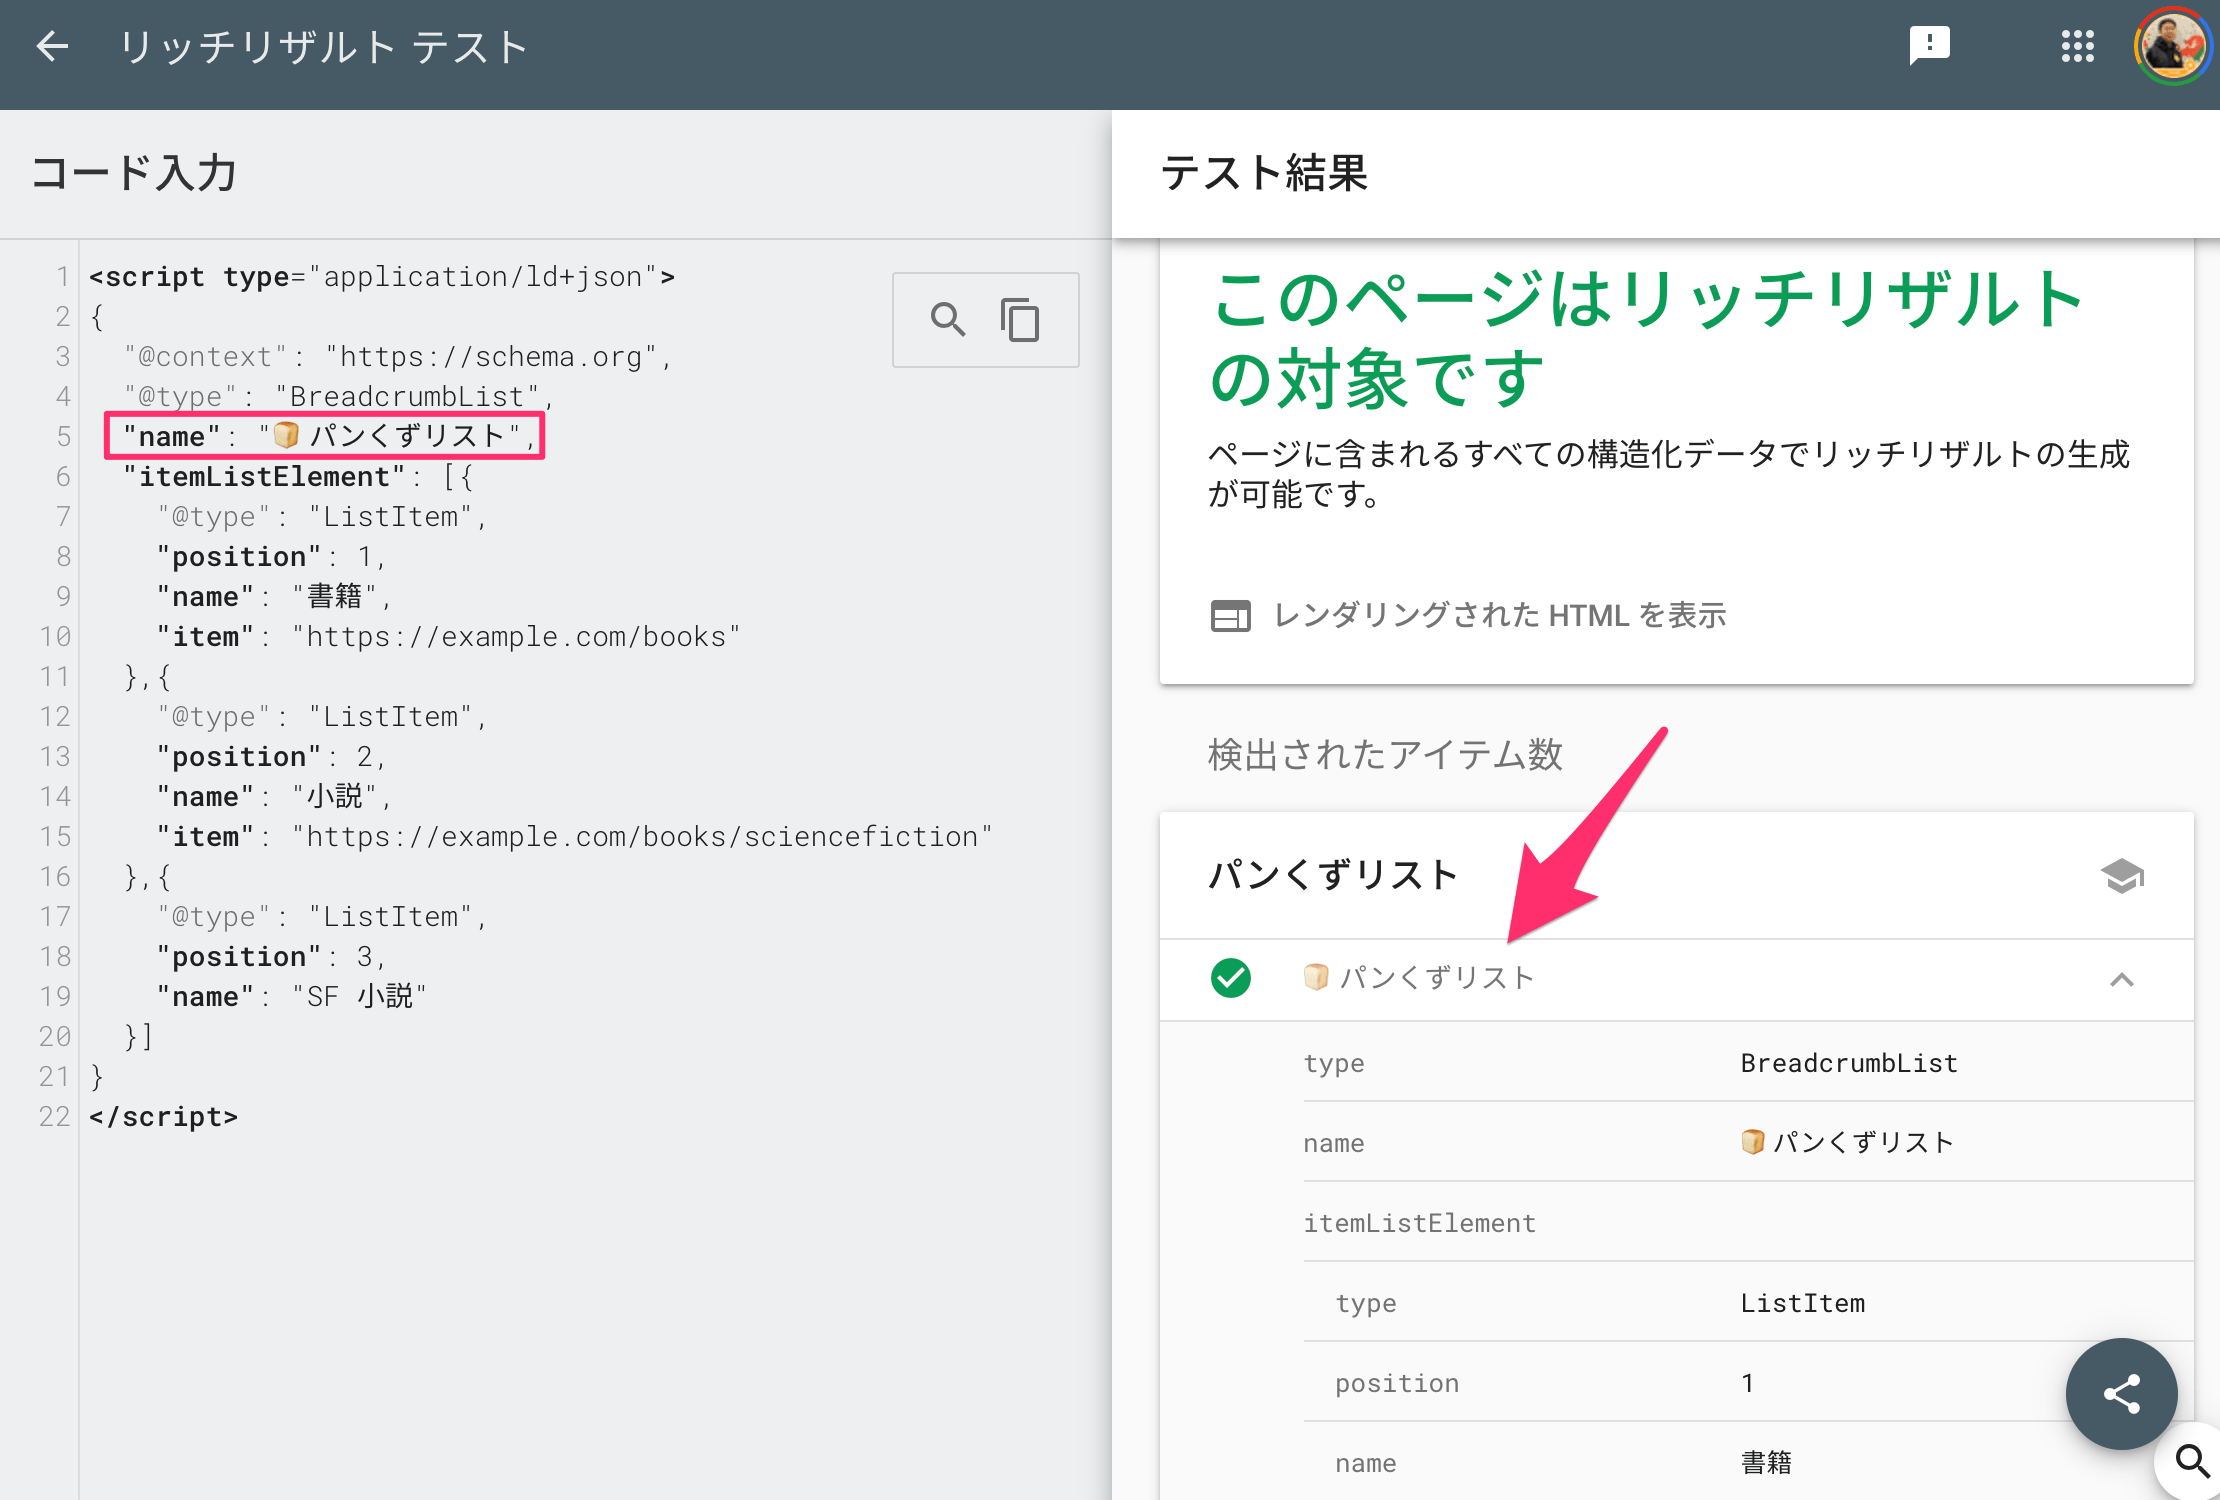The image size is (2220, 1500).
Task: Click code line with sciencefiction URL
Action: point(574,836)
